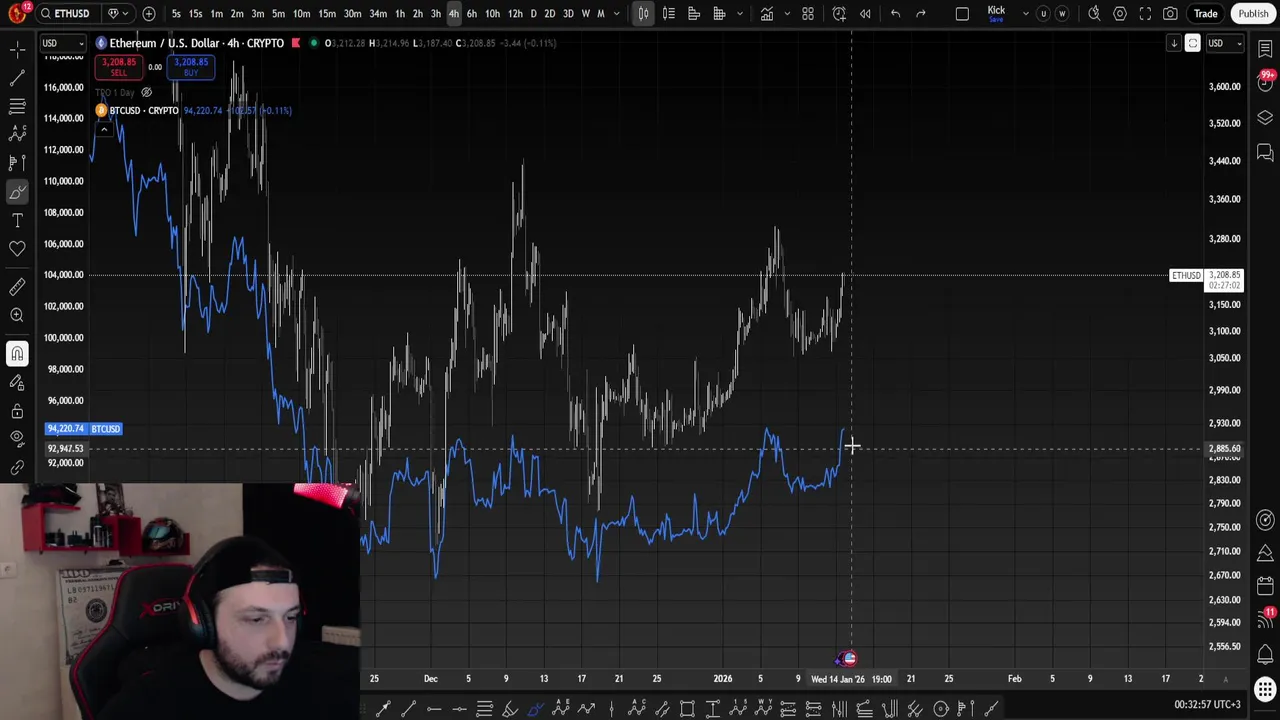This screenshot has height=720, width=1280.
Task: Toggle lock all drawings
Action: [17, 410]
